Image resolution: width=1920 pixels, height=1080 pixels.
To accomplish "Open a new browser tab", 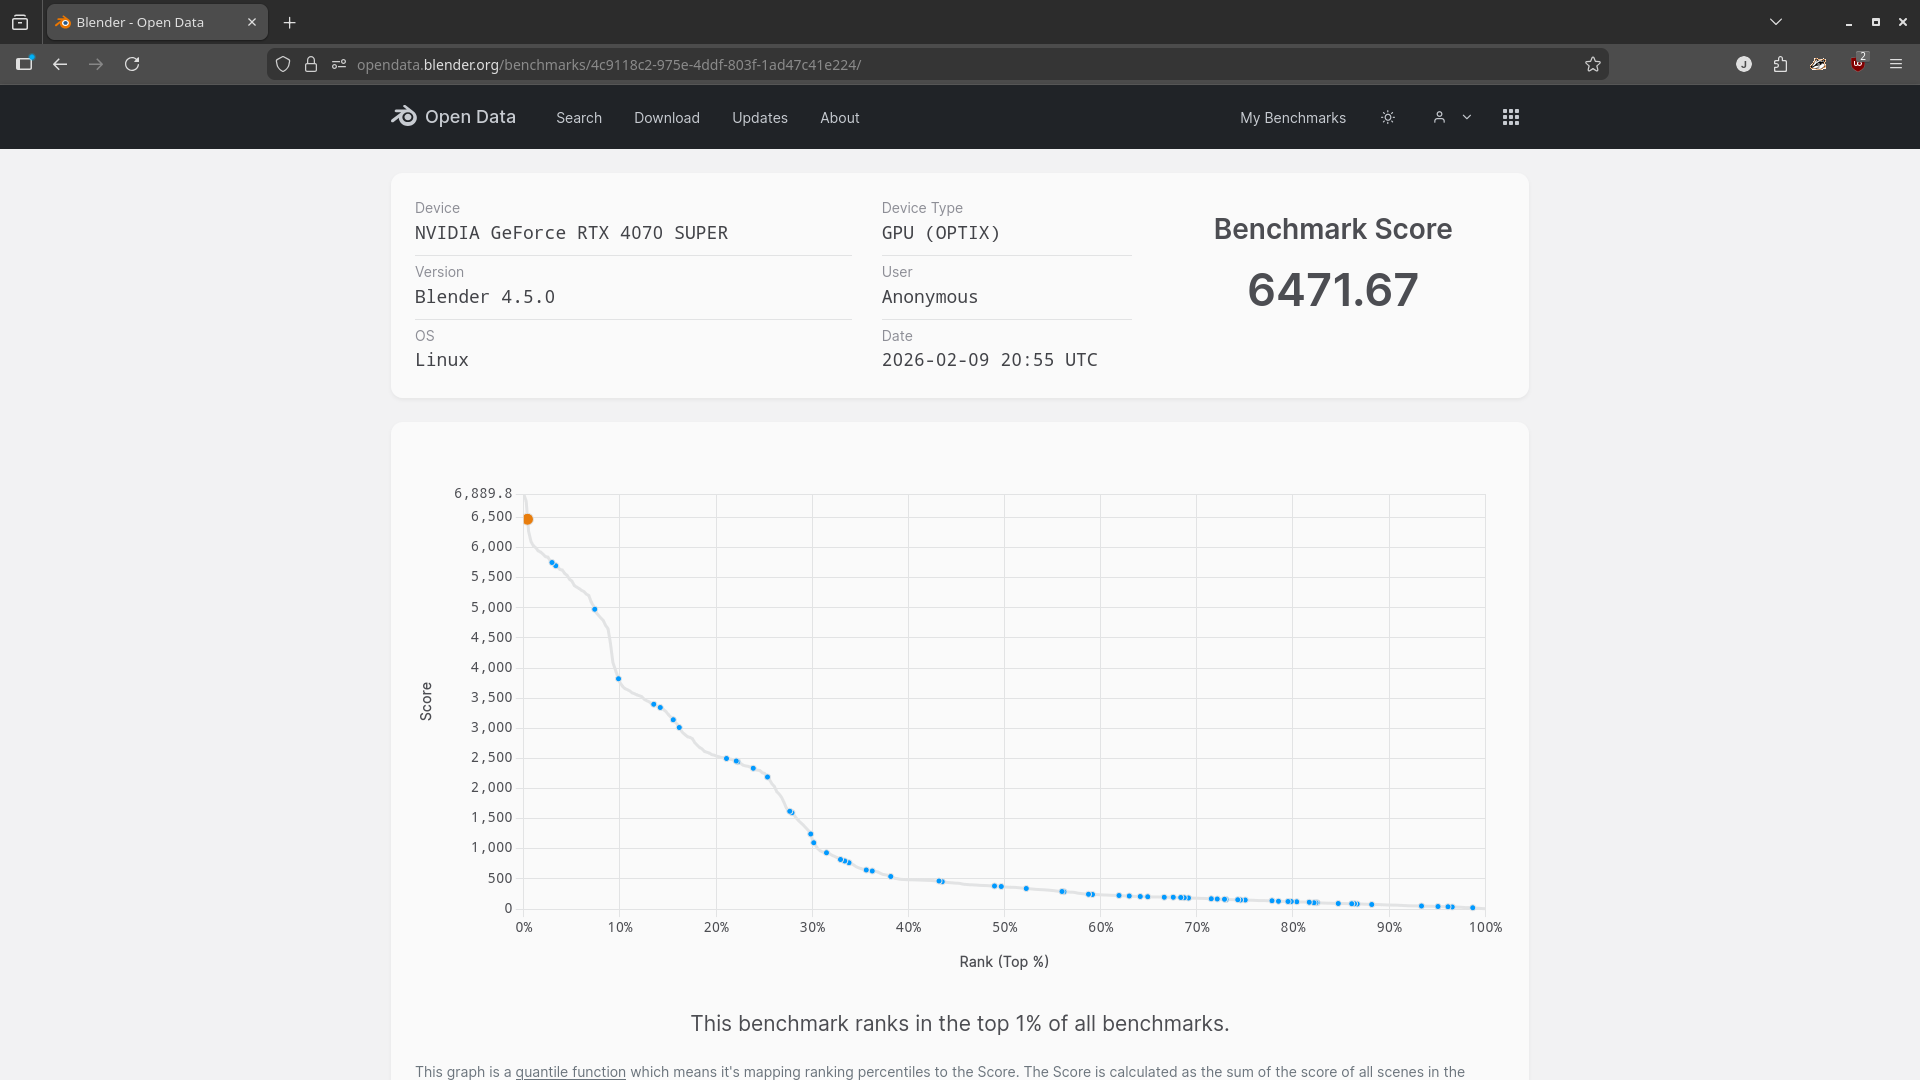I will (290, 22).
